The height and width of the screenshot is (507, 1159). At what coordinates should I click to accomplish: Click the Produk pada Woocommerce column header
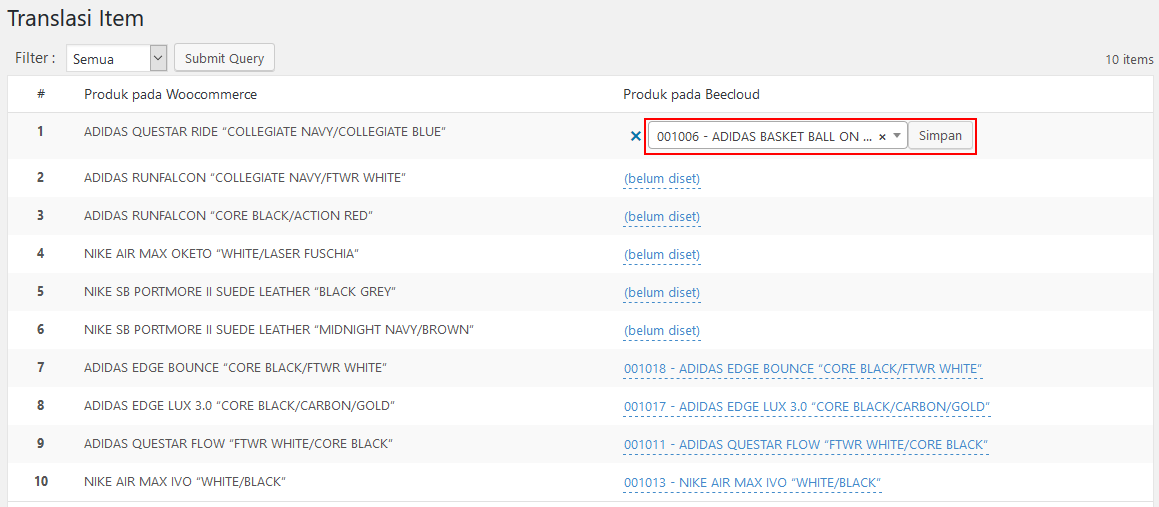click(170, 95)
